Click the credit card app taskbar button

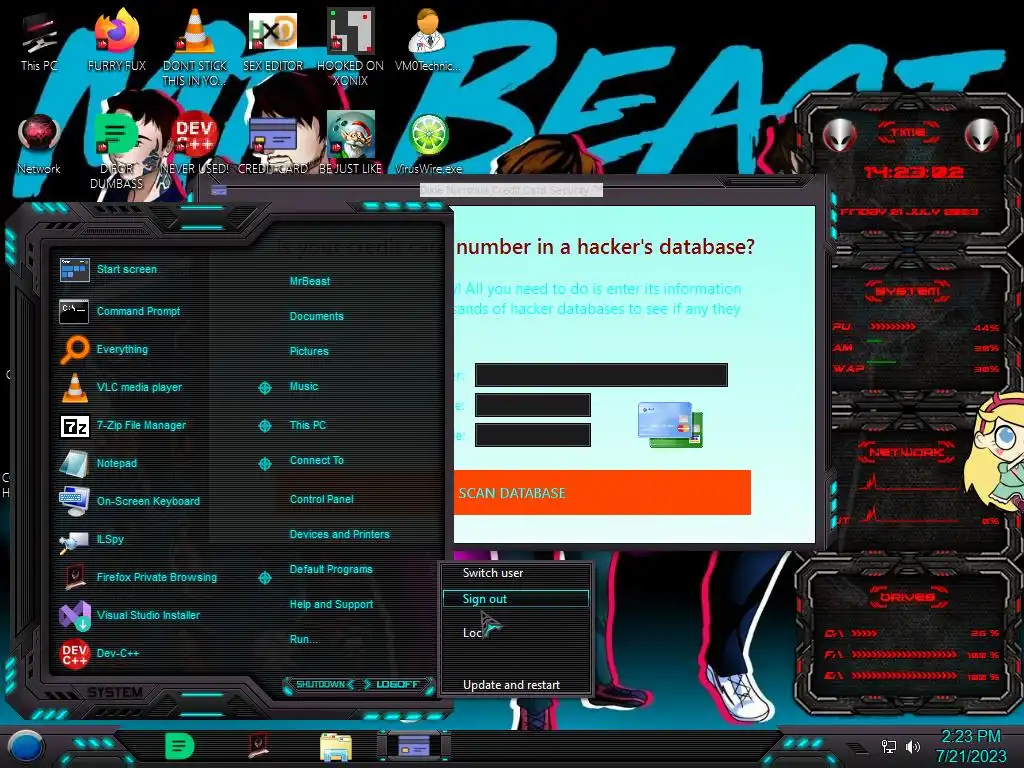(x=414, y=745)
